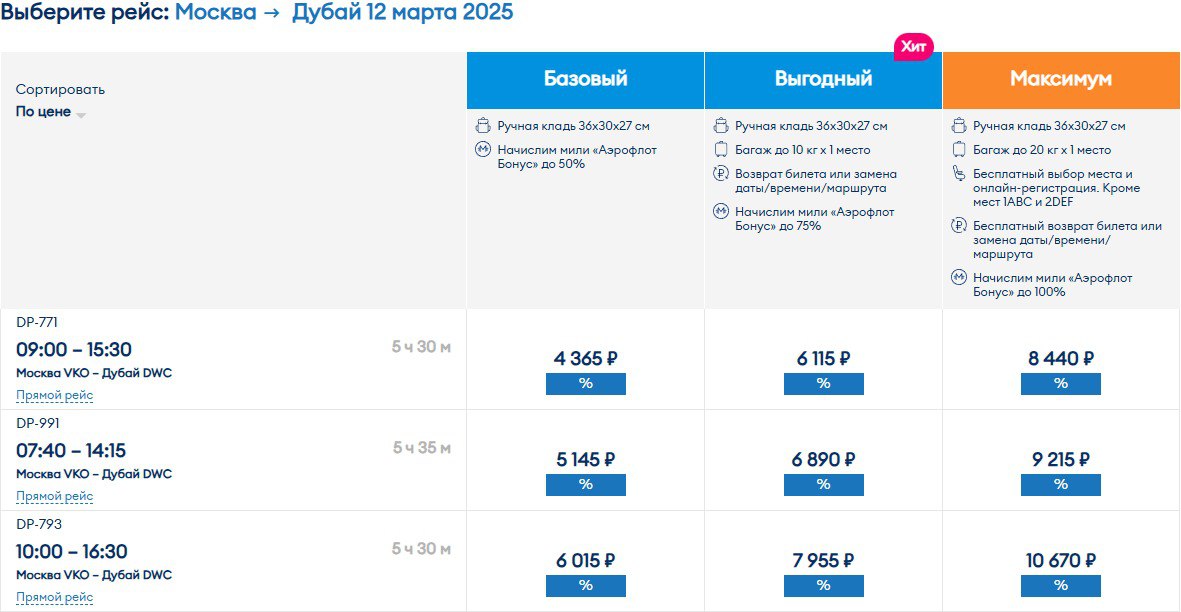Click Москва → Дубай route heading link
The image size is (1181, 612).
click(344, 12)
